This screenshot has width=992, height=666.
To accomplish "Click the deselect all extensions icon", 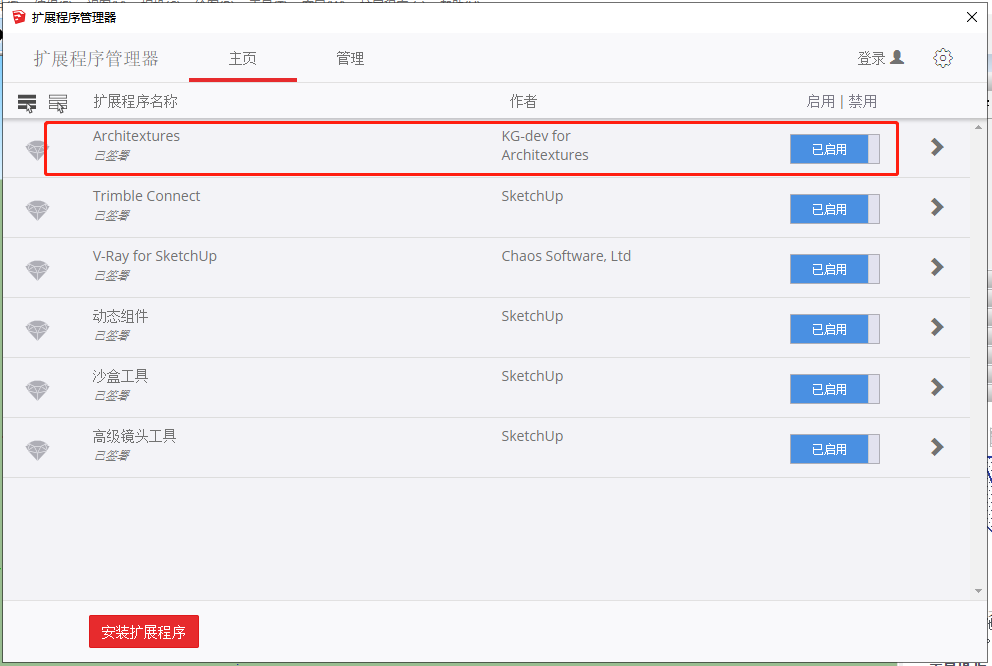I will tap(58, 103).
